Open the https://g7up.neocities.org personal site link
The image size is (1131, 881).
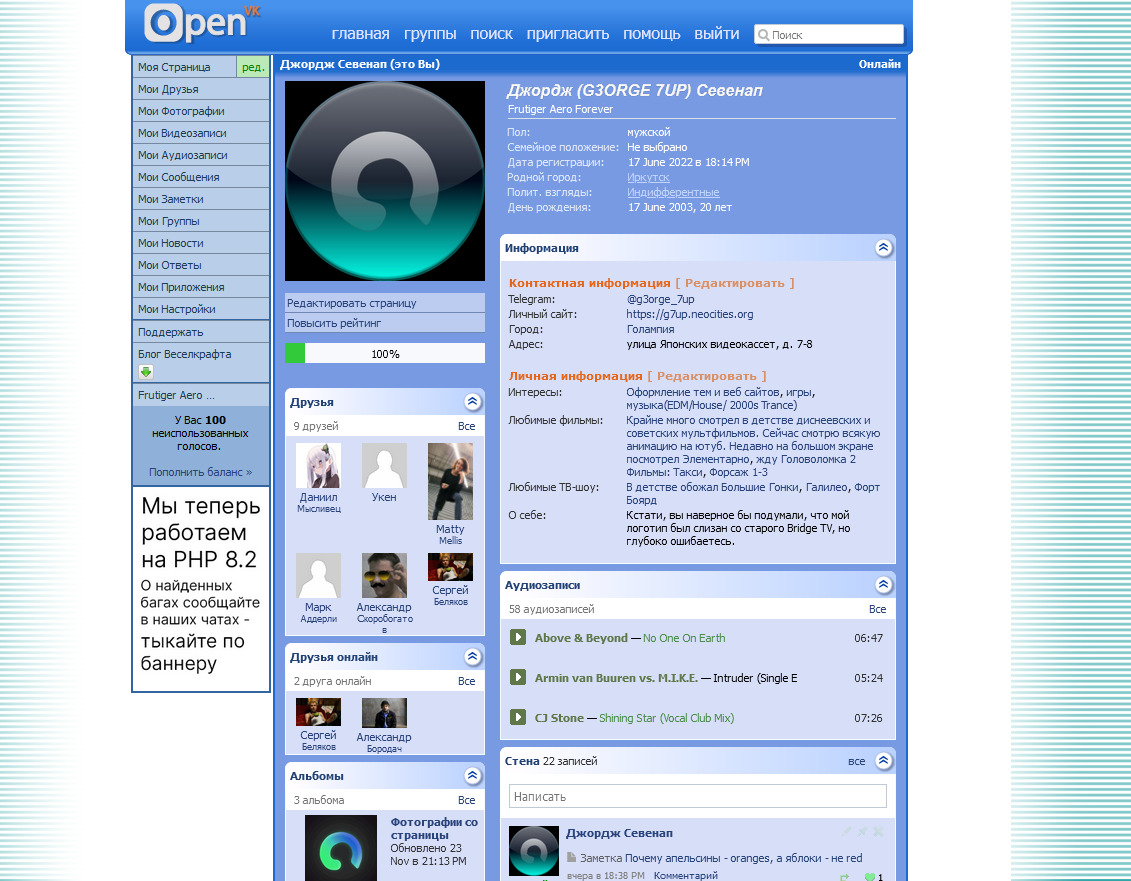click(x=690, y=315)
